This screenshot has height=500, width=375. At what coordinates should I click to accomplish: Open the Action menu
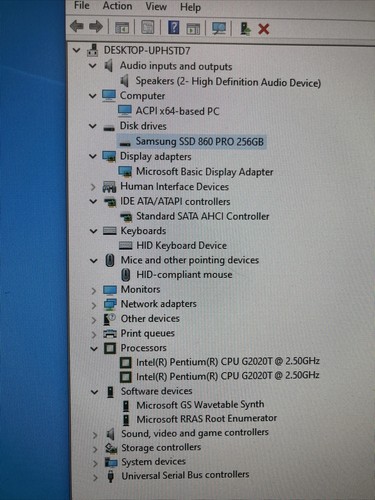tap(117, 6)
